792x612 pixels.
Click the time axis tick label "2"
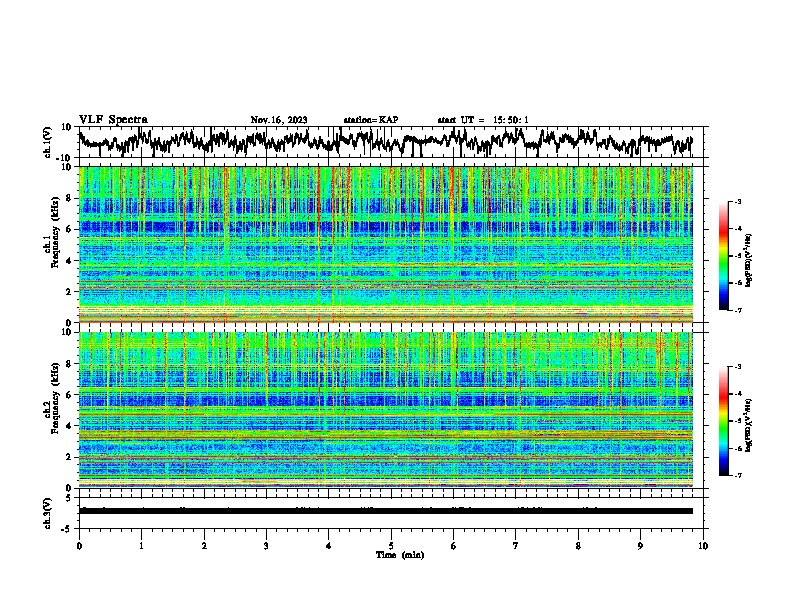click(204, 546)
